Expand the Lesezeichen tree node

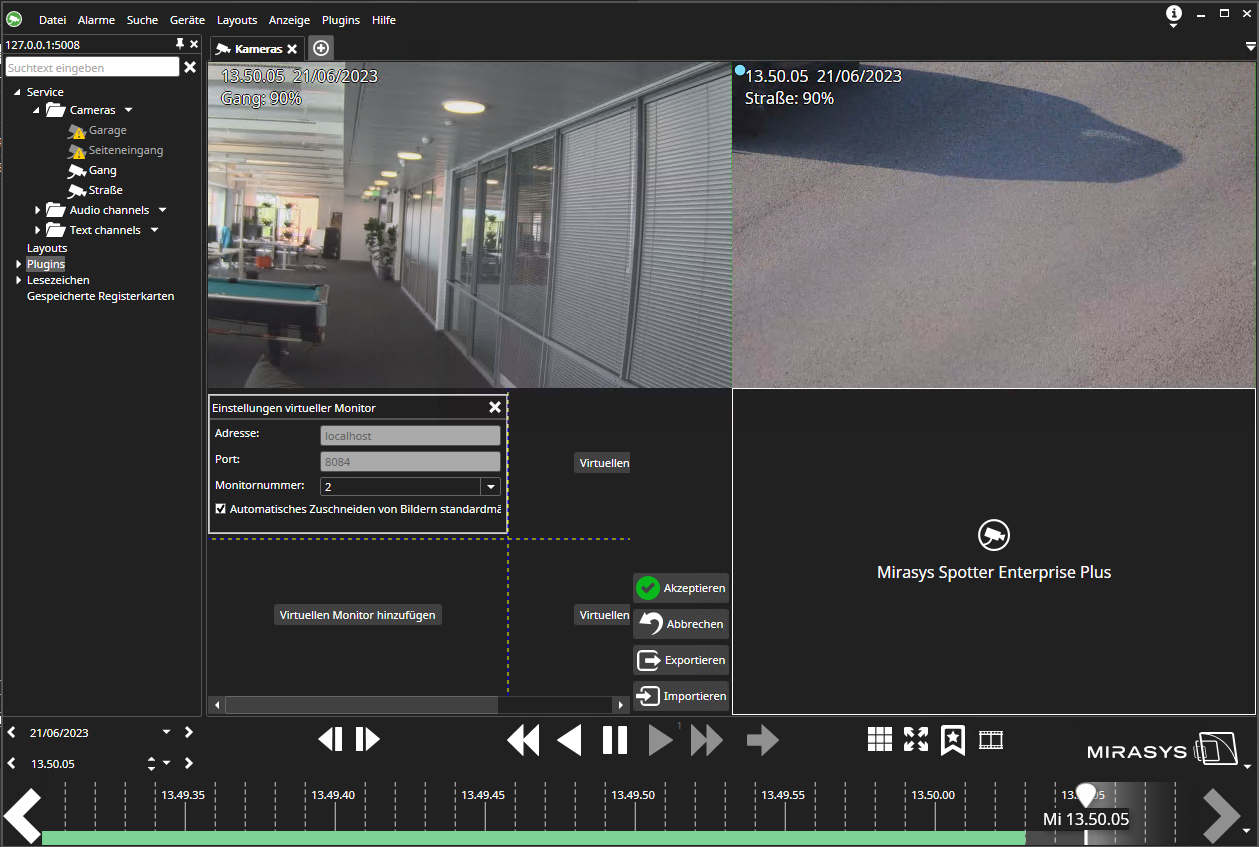coord(18,281)
